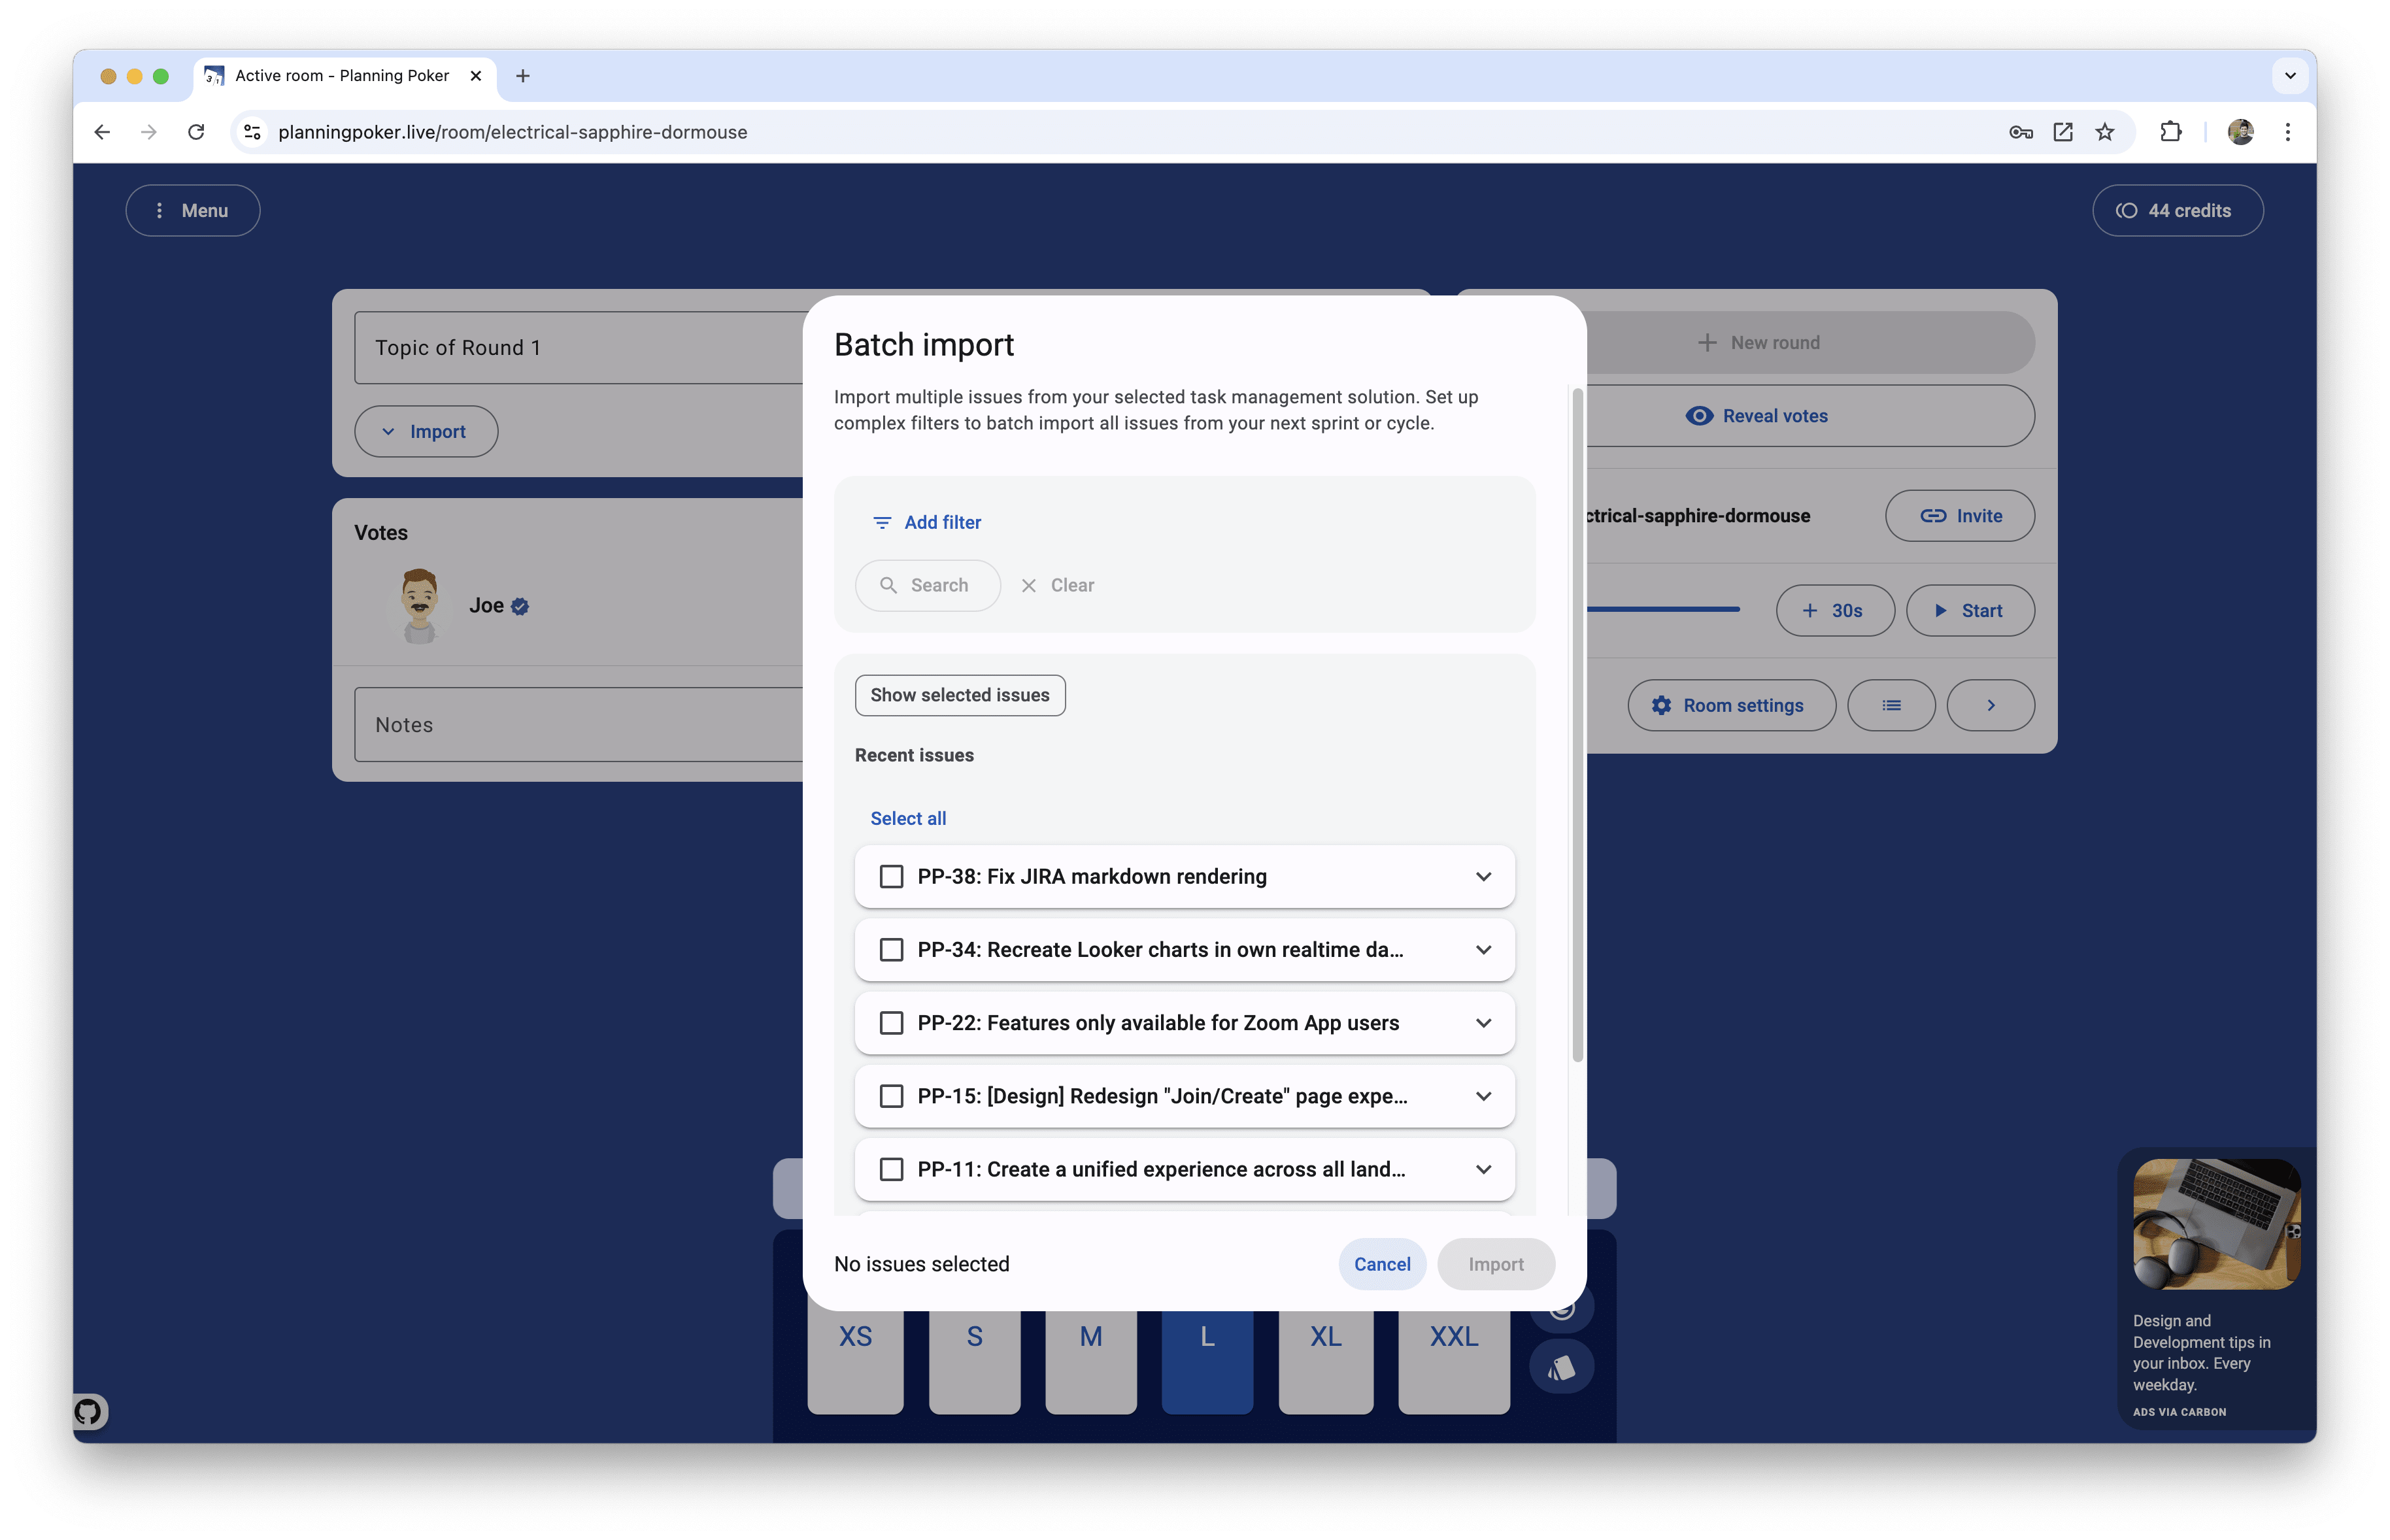Expand the PP-15 issue details
Screen dimensions: 2390x1540
(1483, 1096)
